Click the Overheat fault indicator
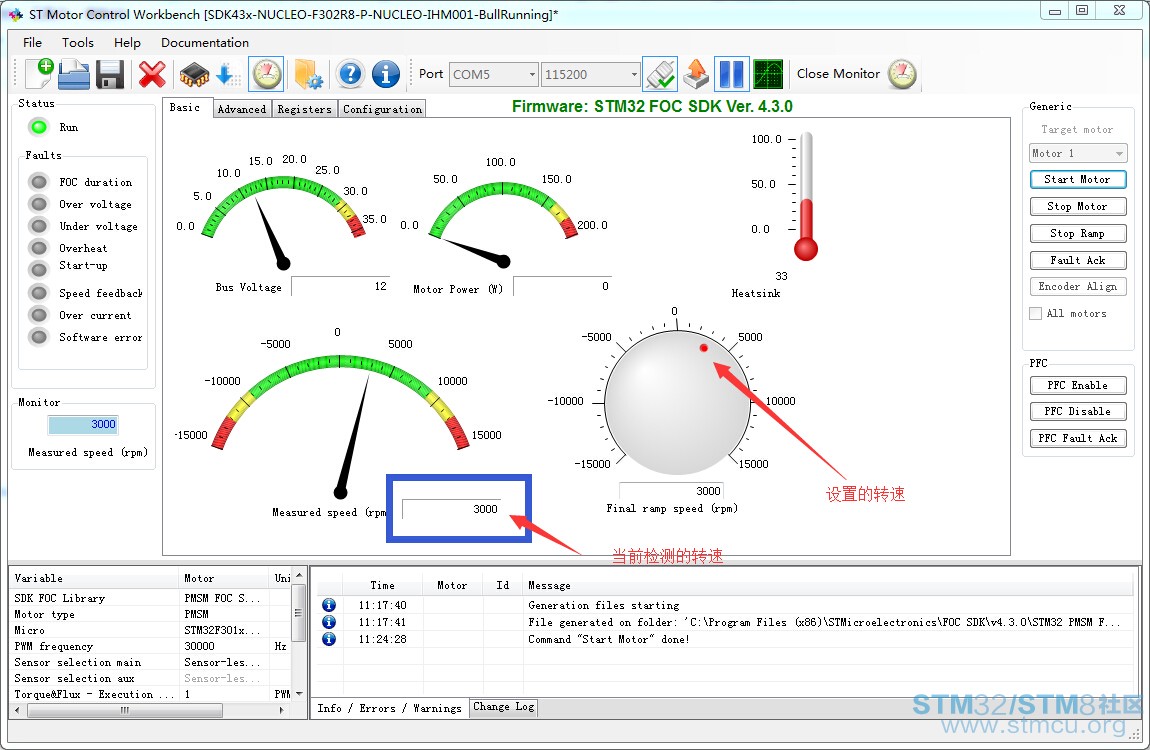The width and height of the screenshot is (1150, 750). (x=39, y=248)
